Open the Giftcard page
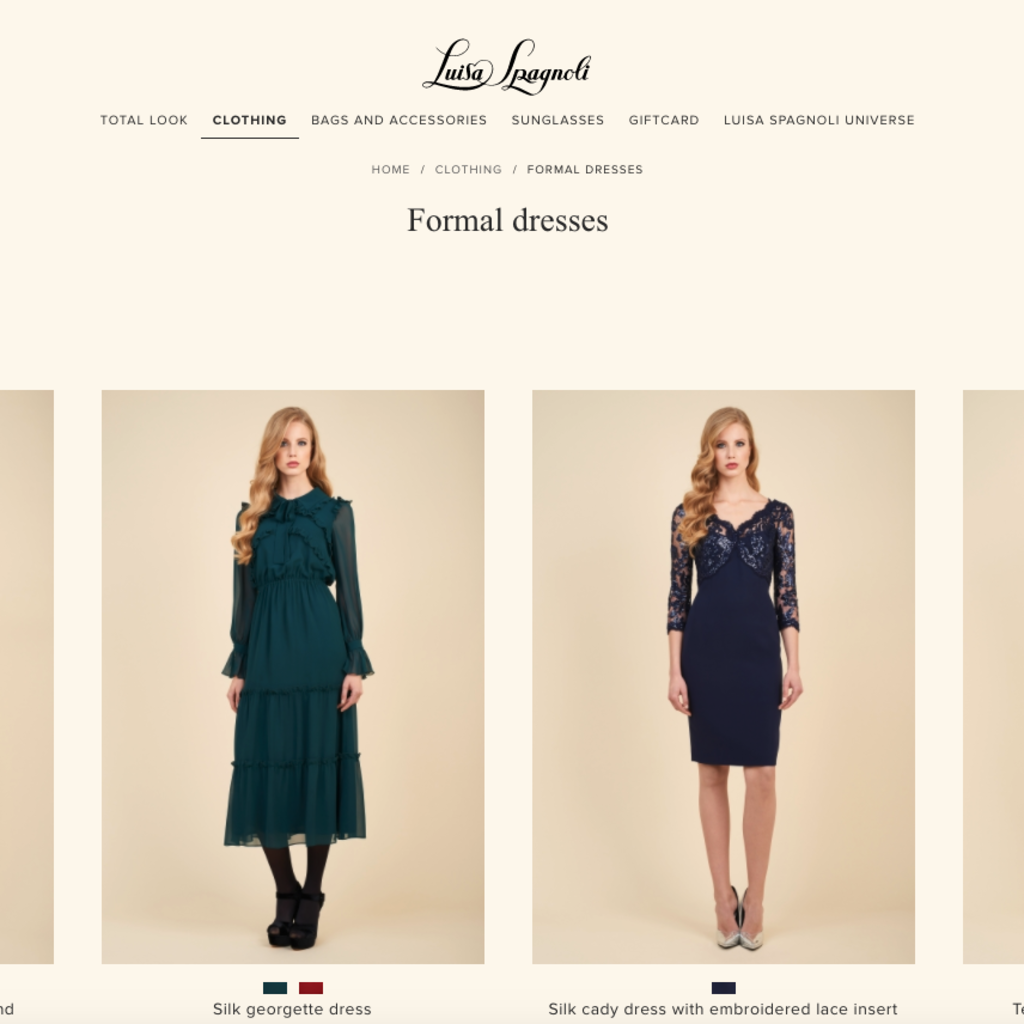Screen dimensions: 1024x1024 664,120
